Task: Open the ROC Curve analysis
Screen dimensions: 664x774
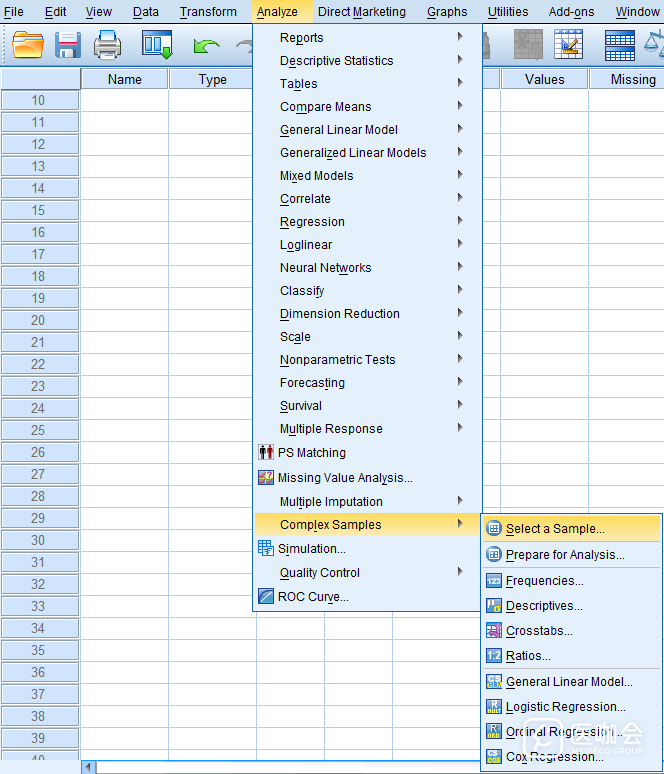Action: pos(313,597)
